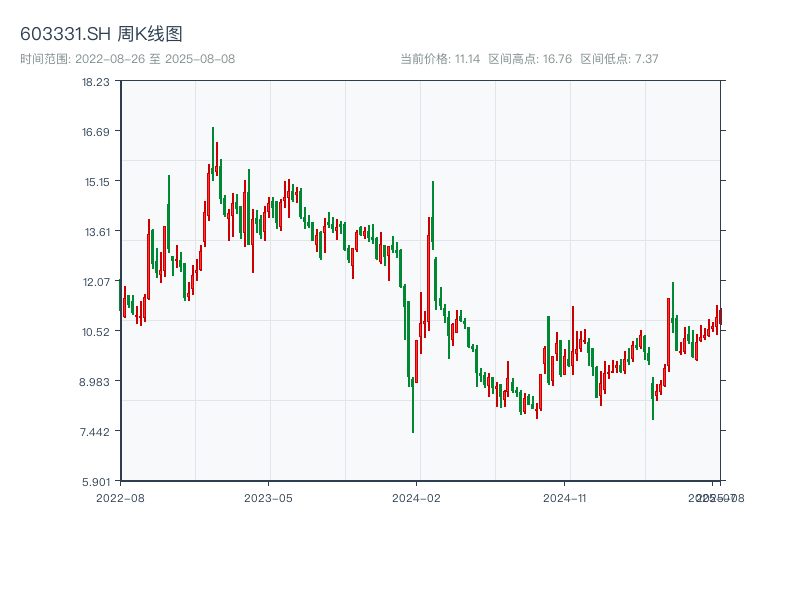The width and height of the screenshot is (800, 600).
Task: Click the 10.52 y-axis label
Action: click(96, 332)
